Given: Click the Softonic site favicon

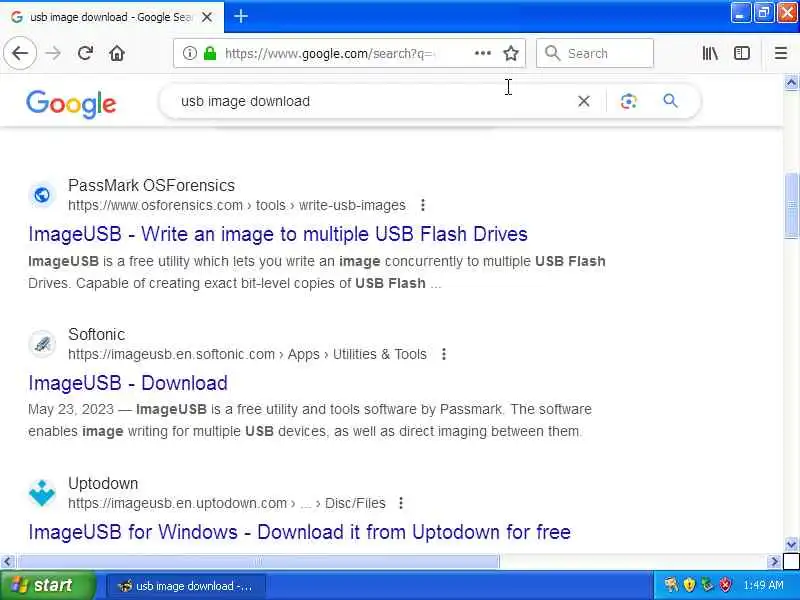Looking at the screenshot, I should pyautogui.click(x=42, y=343).
